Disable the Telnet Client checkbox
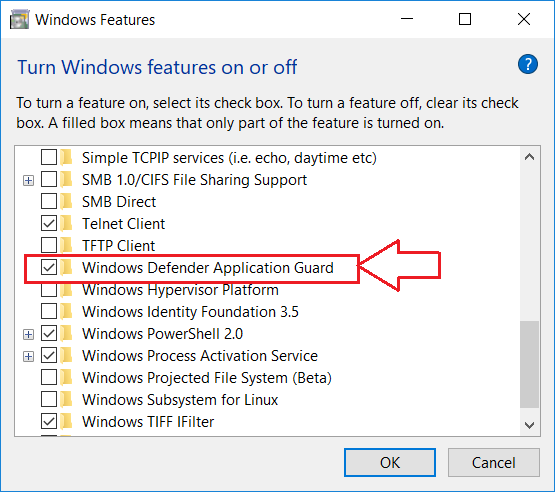The image size is (555, 492). 49,224
